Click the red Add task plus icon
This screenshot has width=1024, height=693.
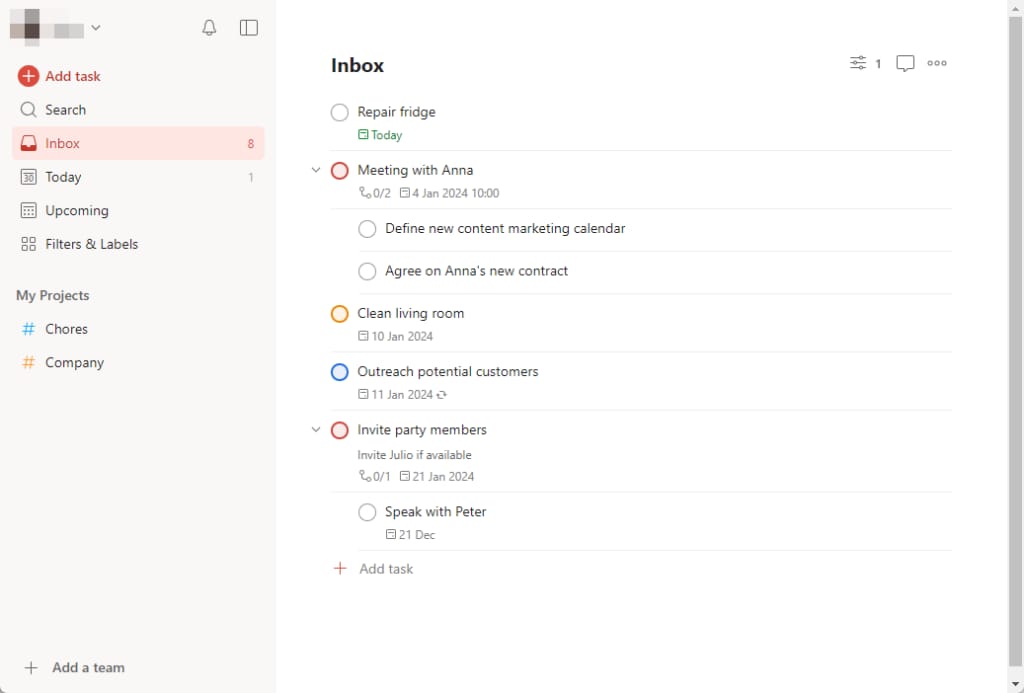[28, 76]
